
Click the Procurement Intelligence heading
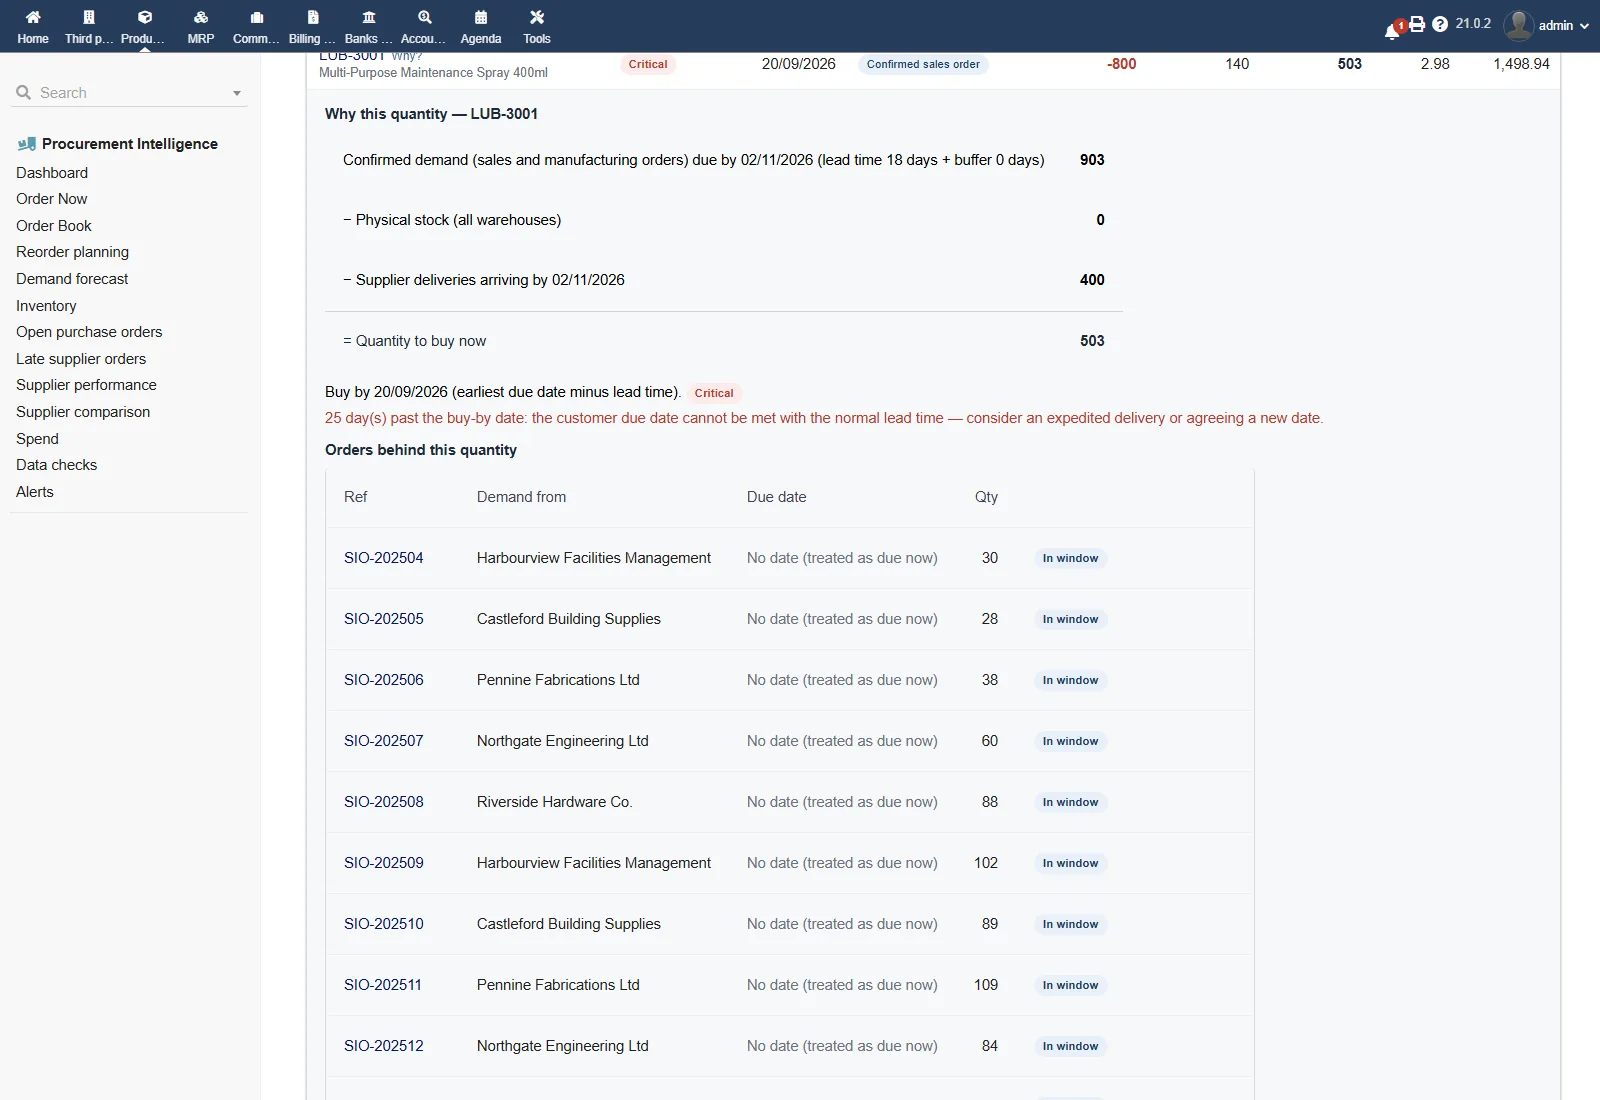coord(130,144)
